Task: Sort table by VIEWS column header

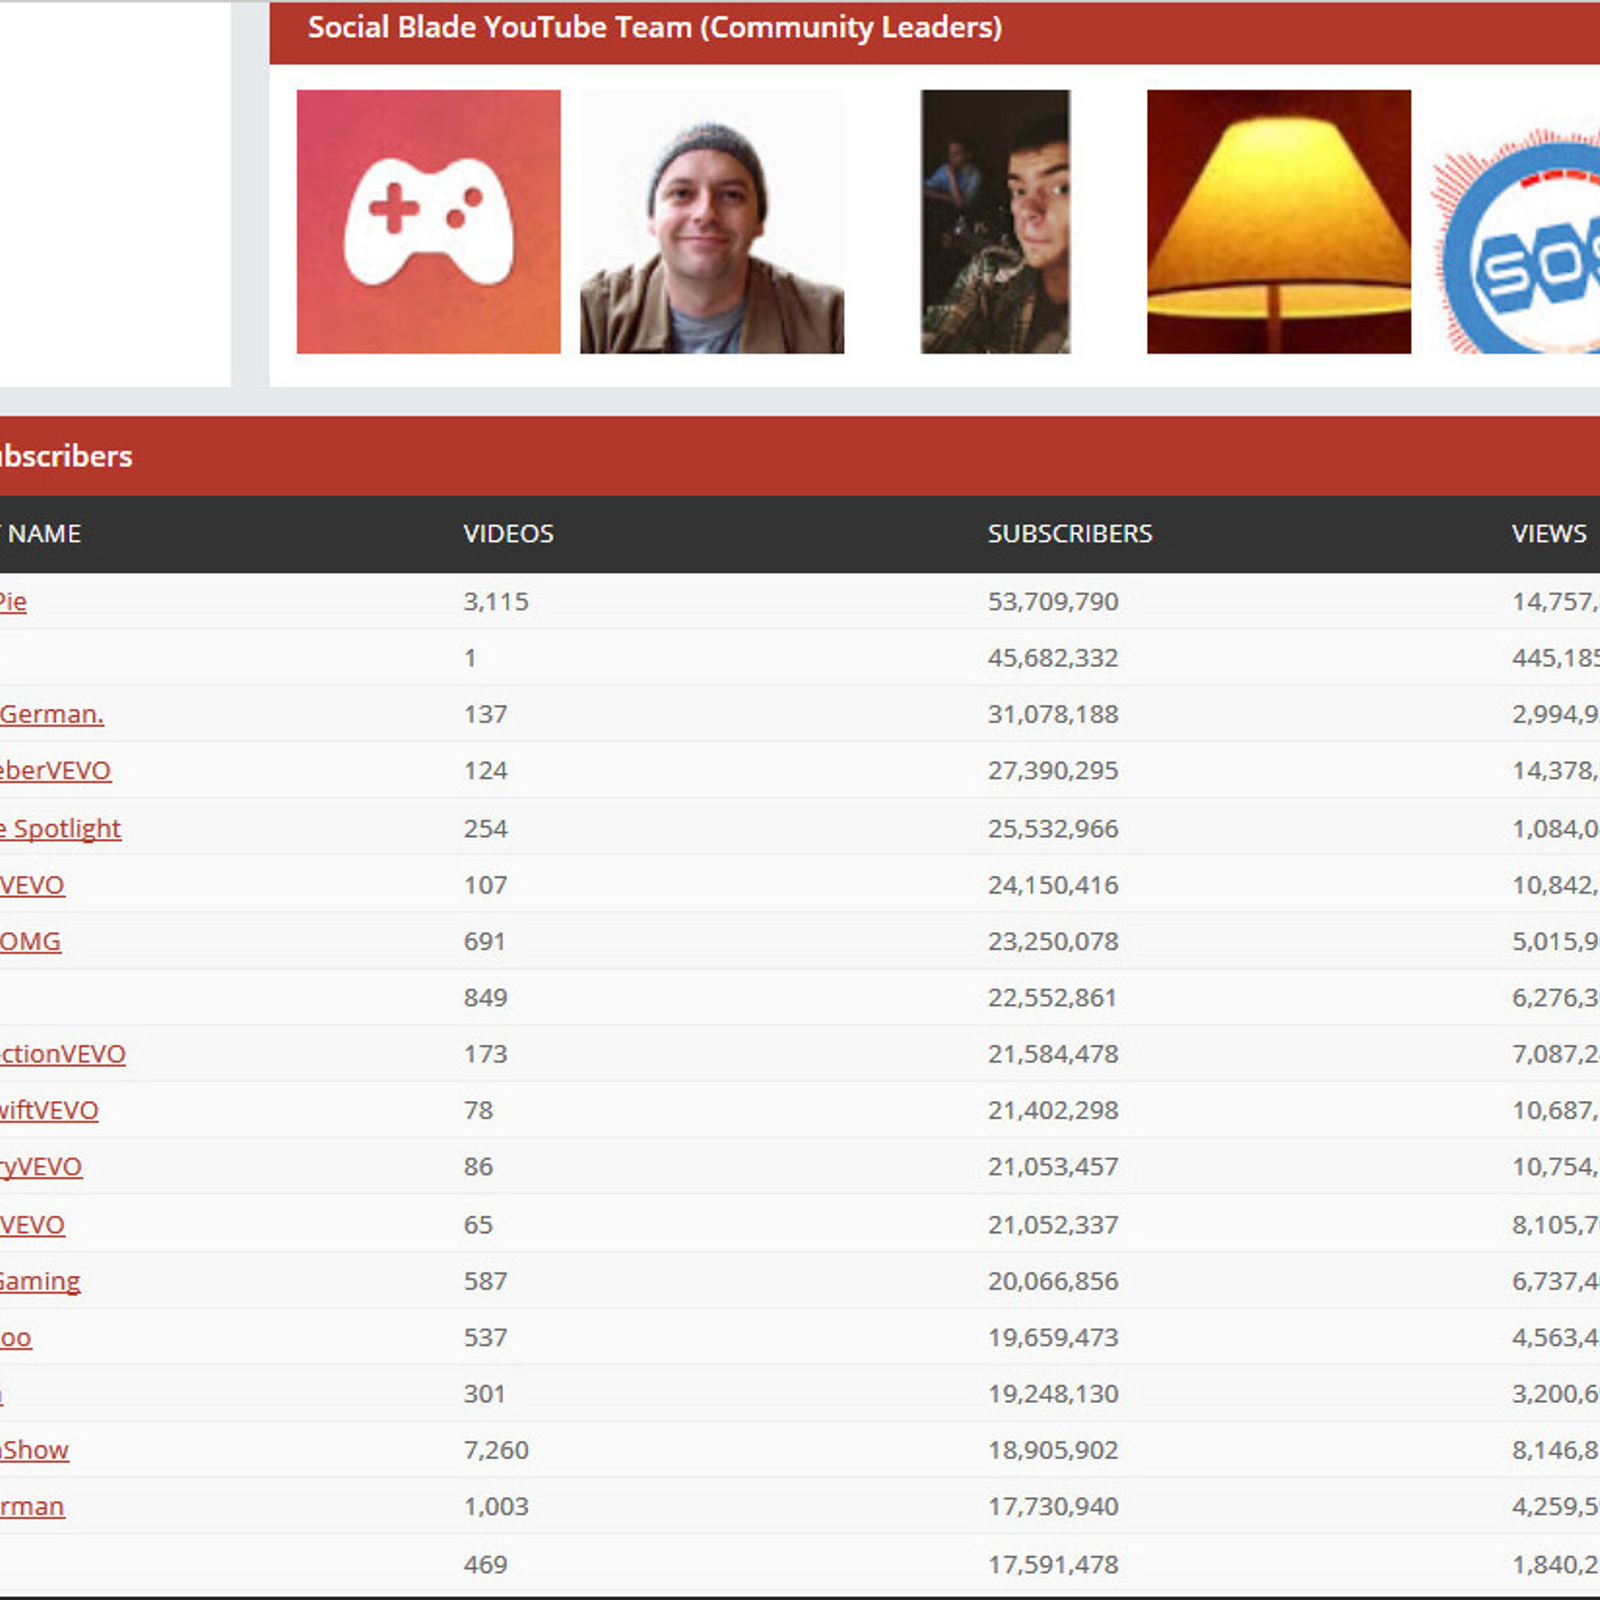Action: coord(1549,533)
